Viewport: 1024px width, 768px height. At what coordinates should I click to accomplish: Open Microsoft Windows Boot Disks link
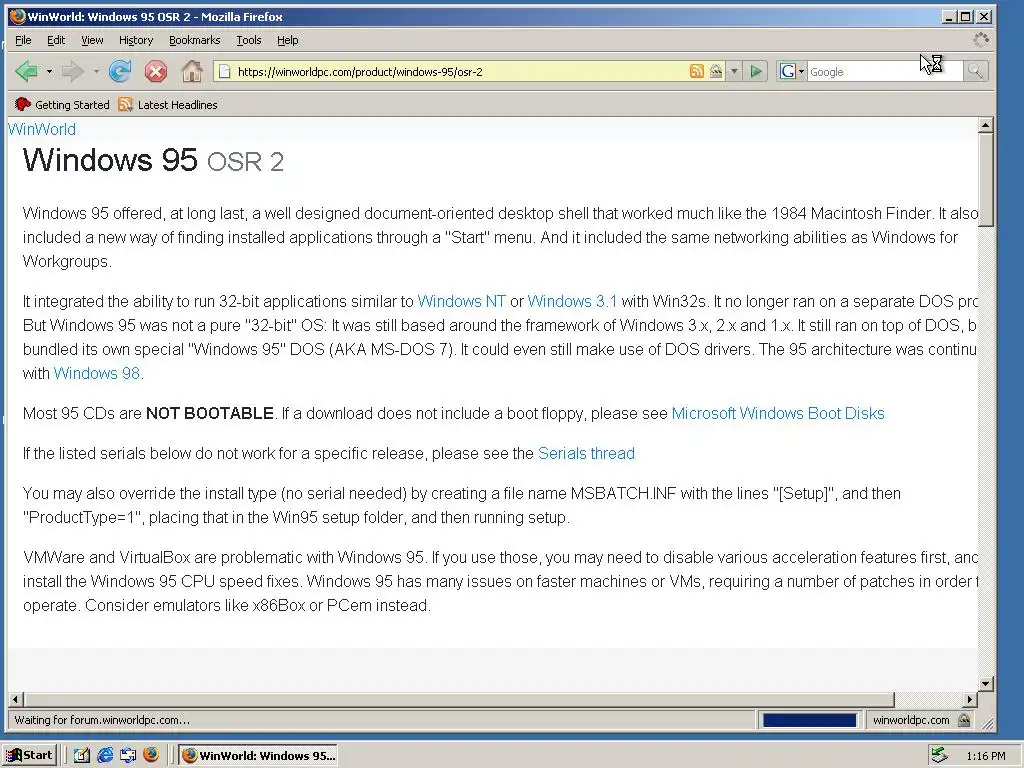point(778,413)
